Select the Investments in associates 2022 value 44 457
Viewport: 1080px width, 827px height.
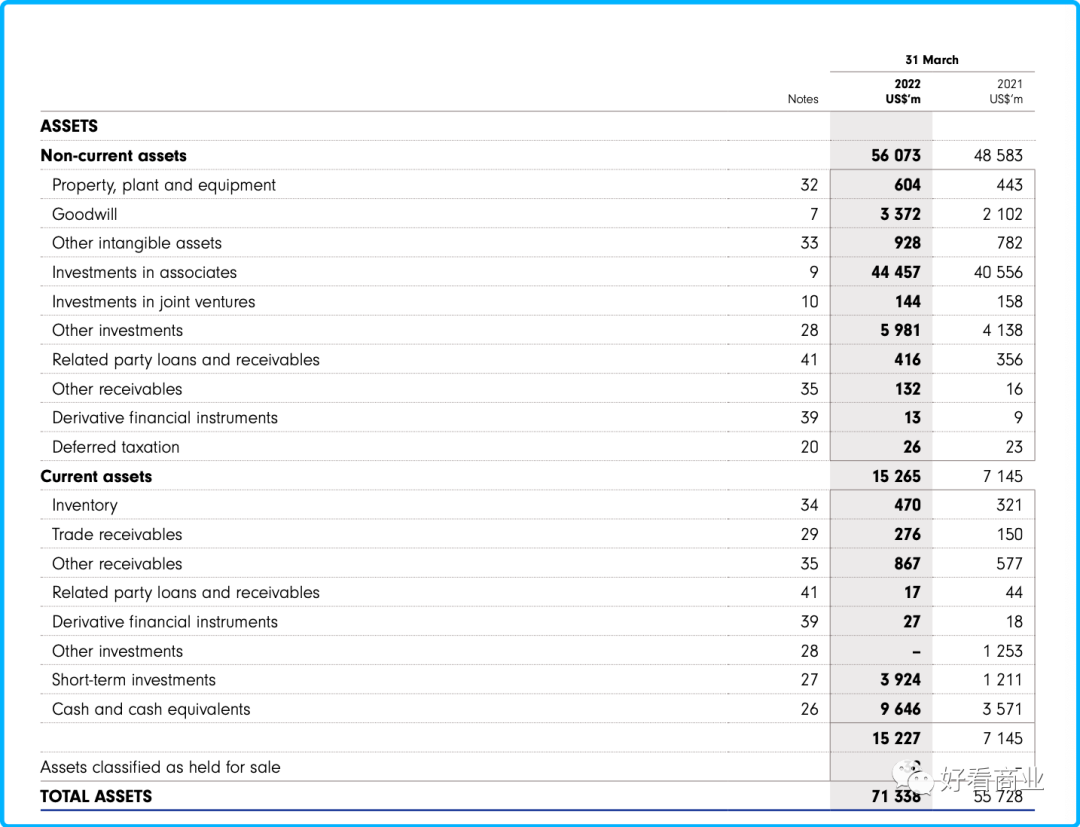(x=896, y=272)
